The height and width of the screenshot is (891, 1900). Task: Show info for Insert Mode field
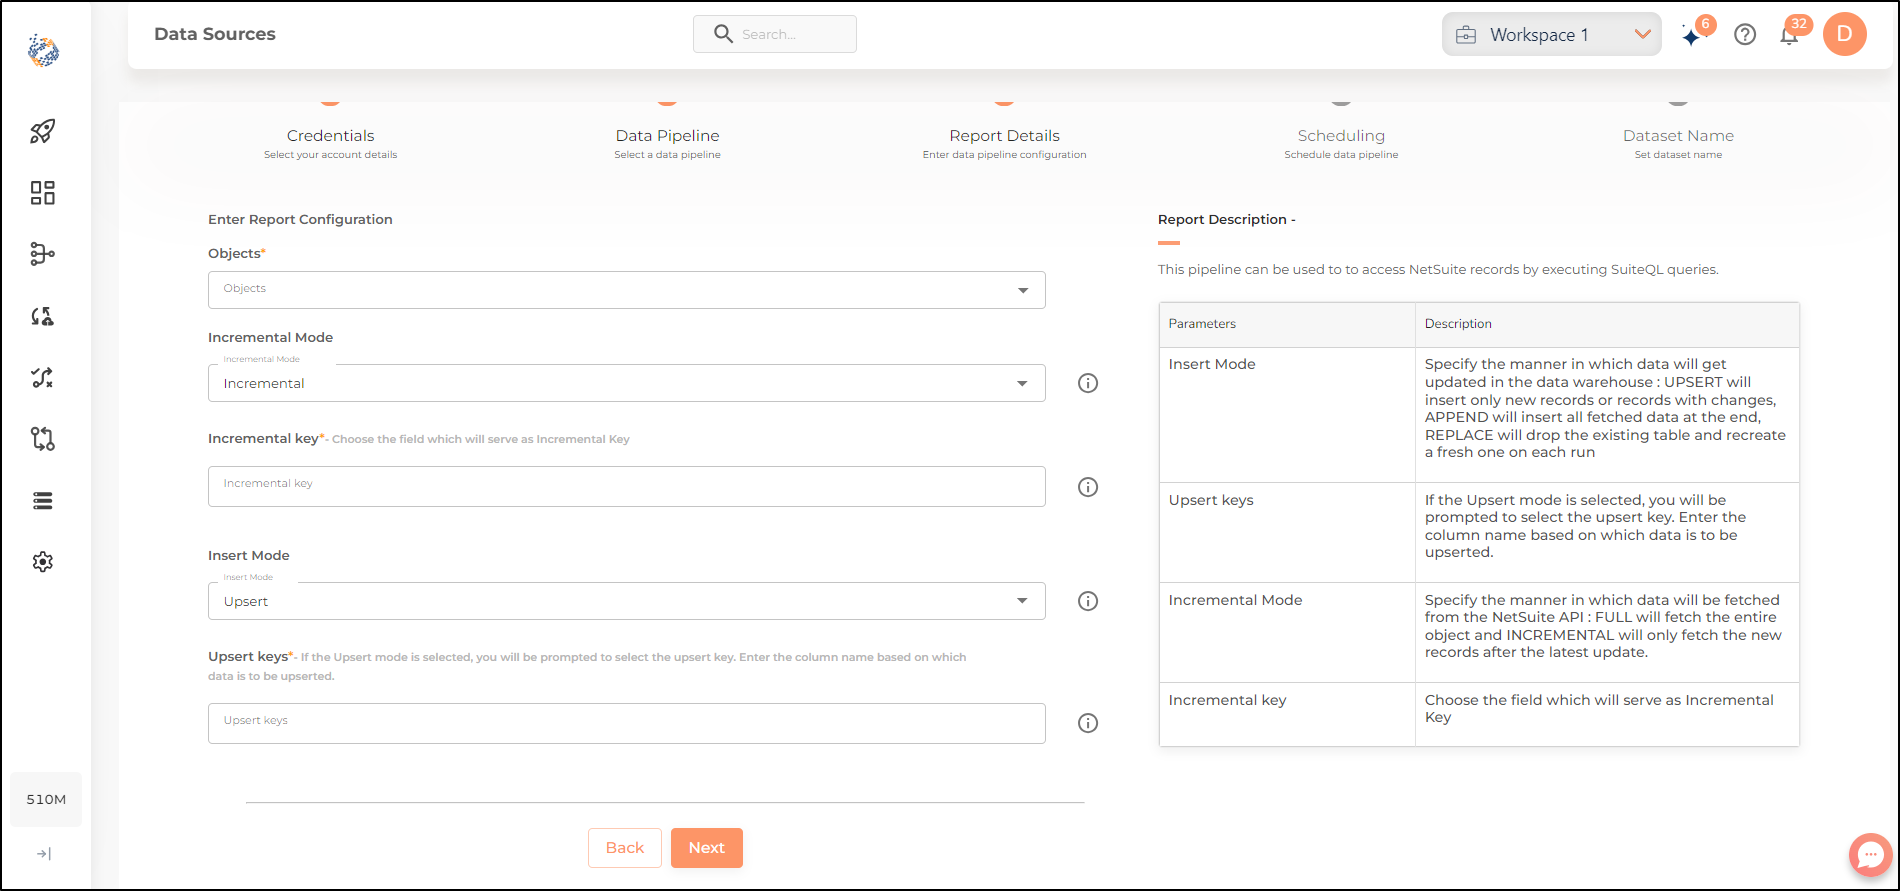(1088, 601)
